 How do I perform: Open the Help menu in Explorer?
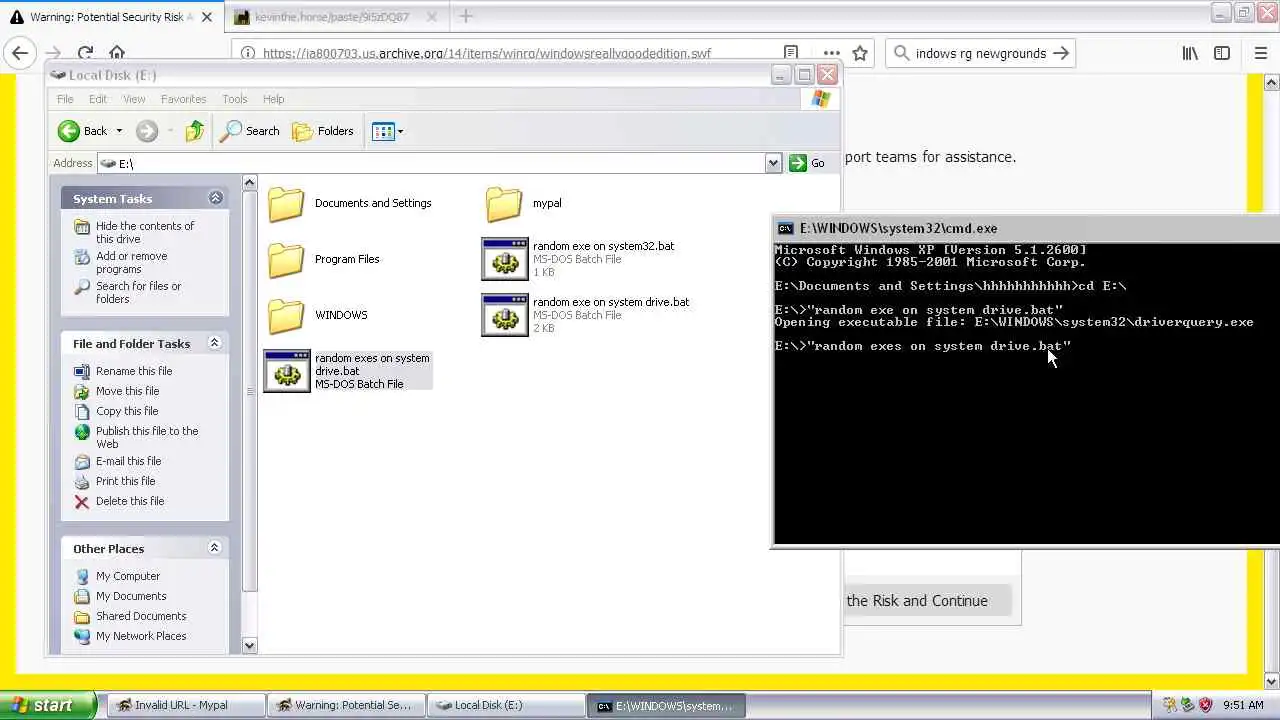[x=274, y=99]
